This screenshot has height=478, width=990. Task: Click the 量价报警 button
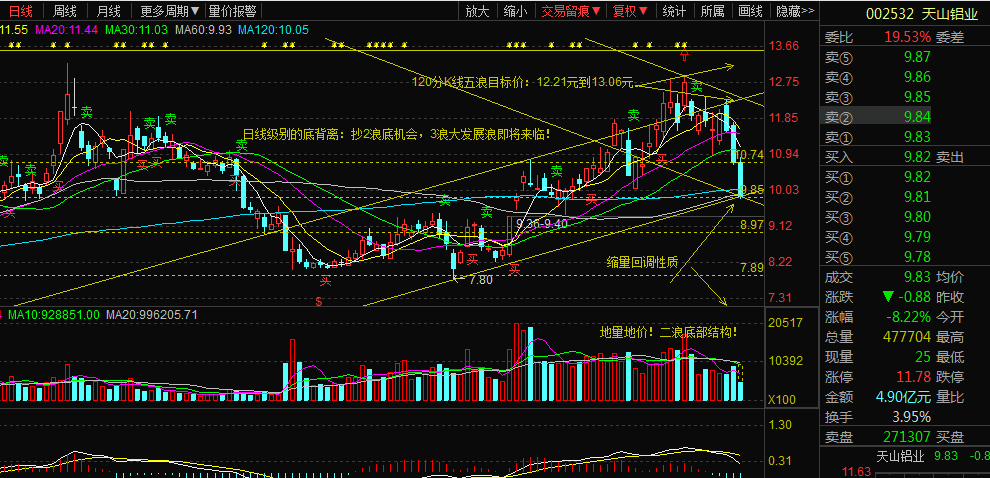[234, 11]
